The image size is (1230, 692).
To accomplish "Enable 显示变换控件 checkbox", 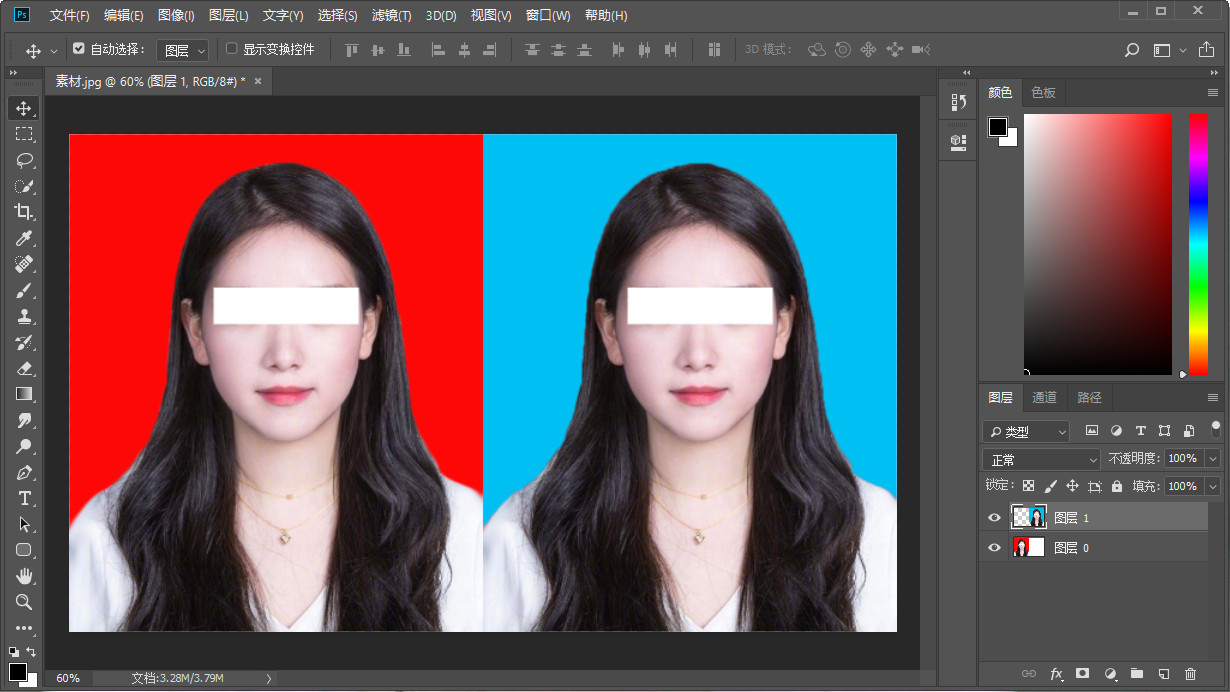I will point(232,49).
